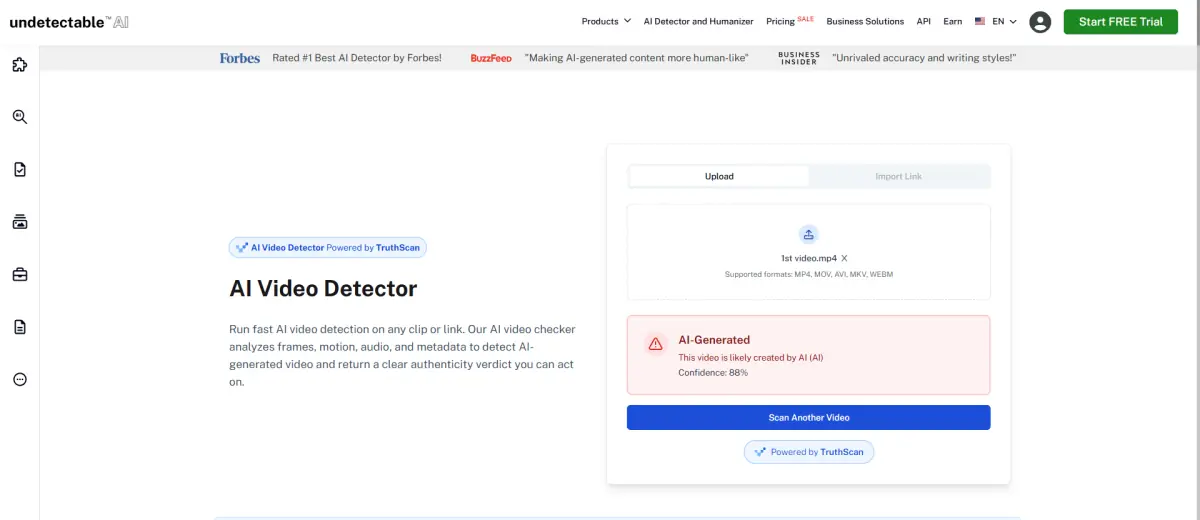Open AI Detector and Humanizer menu item

coord(698,21)
